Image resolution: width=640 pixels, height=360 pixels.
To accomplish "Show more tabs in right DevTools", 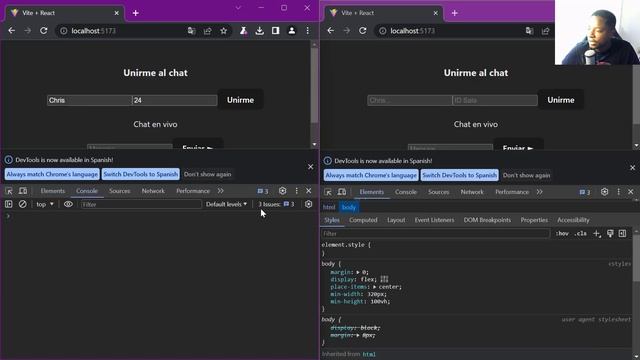I will click(x=540, y=192).
